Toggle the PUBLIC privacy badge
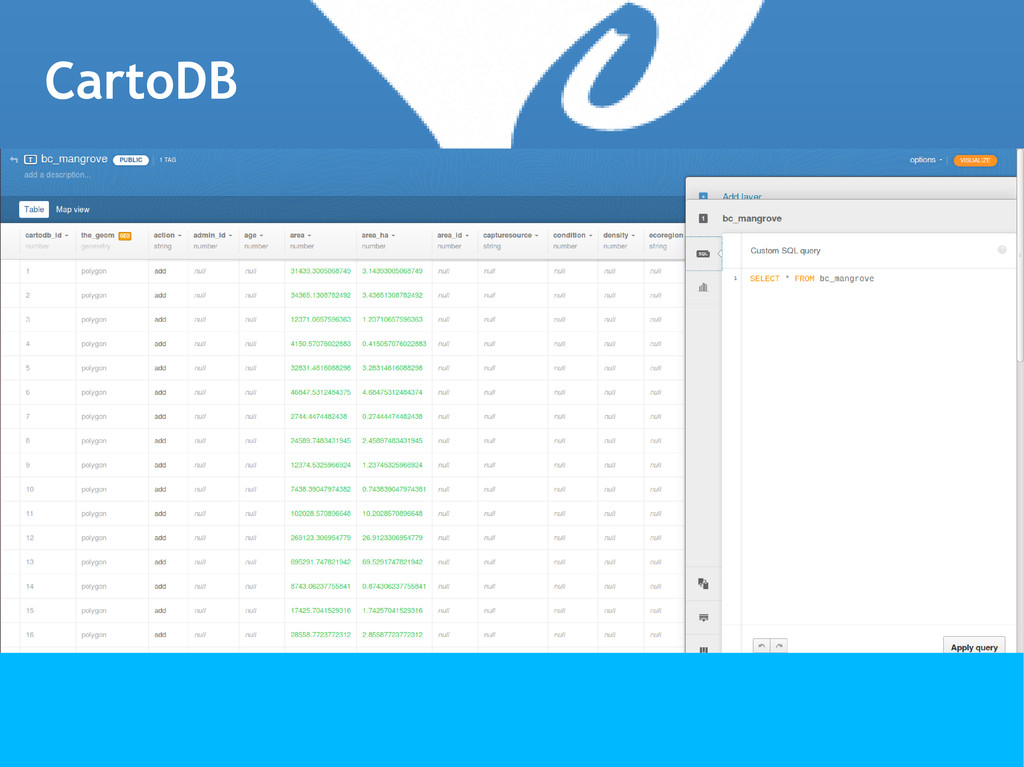1024x767 pixels. tap(131, 159)
